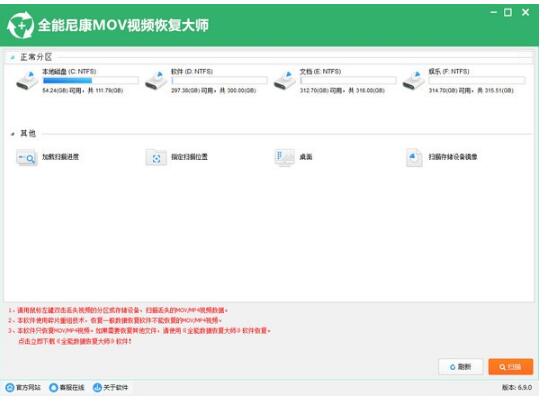
Task: Open the load scan progress icon
Action: (26, 158)
